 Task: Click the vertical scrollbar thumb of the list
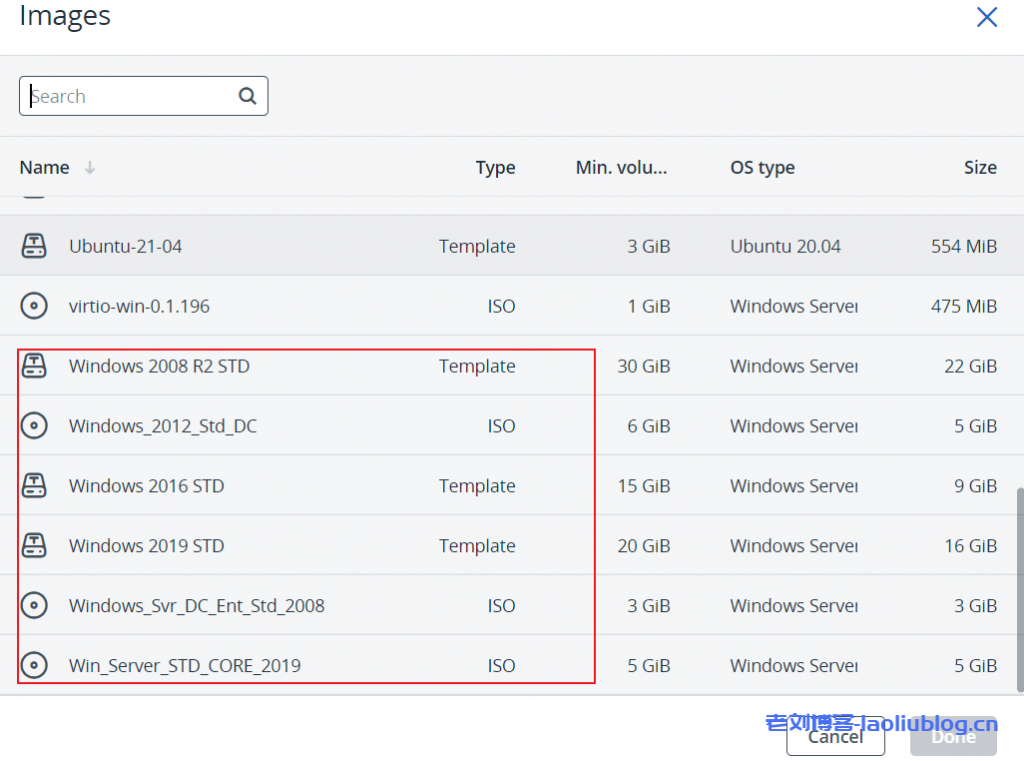pos(1018,588)
